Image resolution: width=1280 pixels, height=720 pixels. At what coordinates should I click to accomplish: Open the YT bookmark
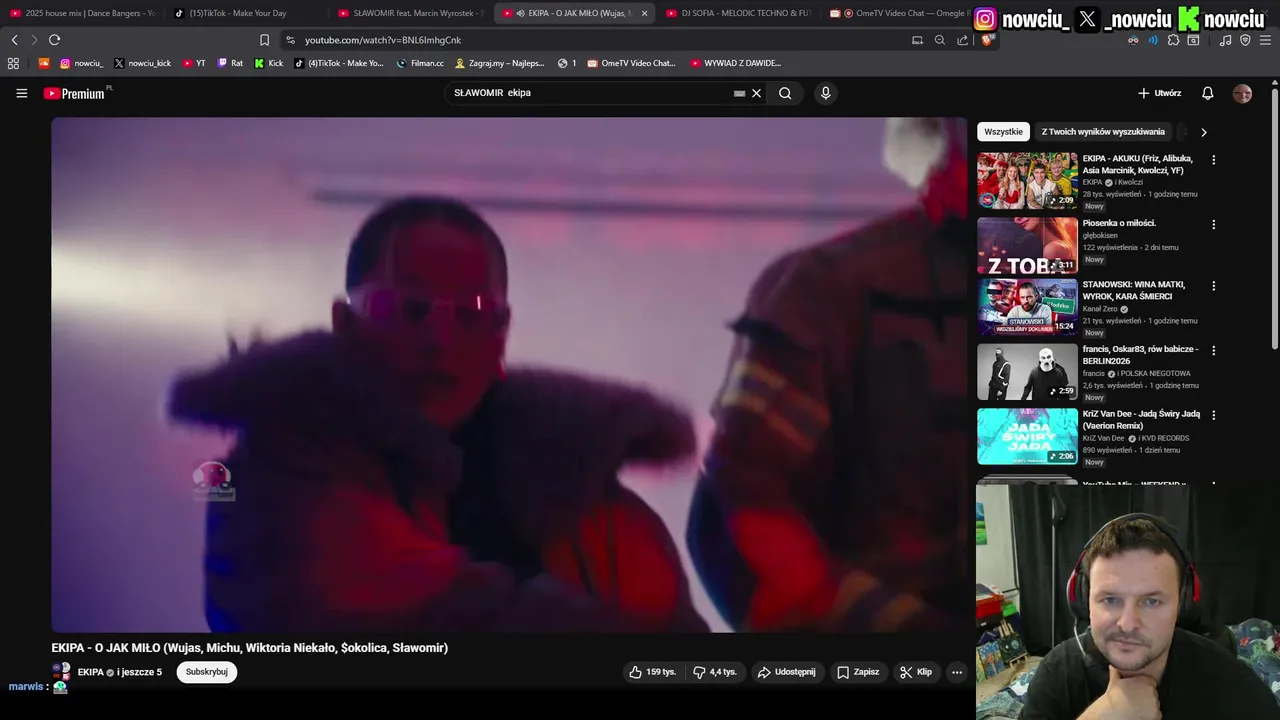pos(194,63)
